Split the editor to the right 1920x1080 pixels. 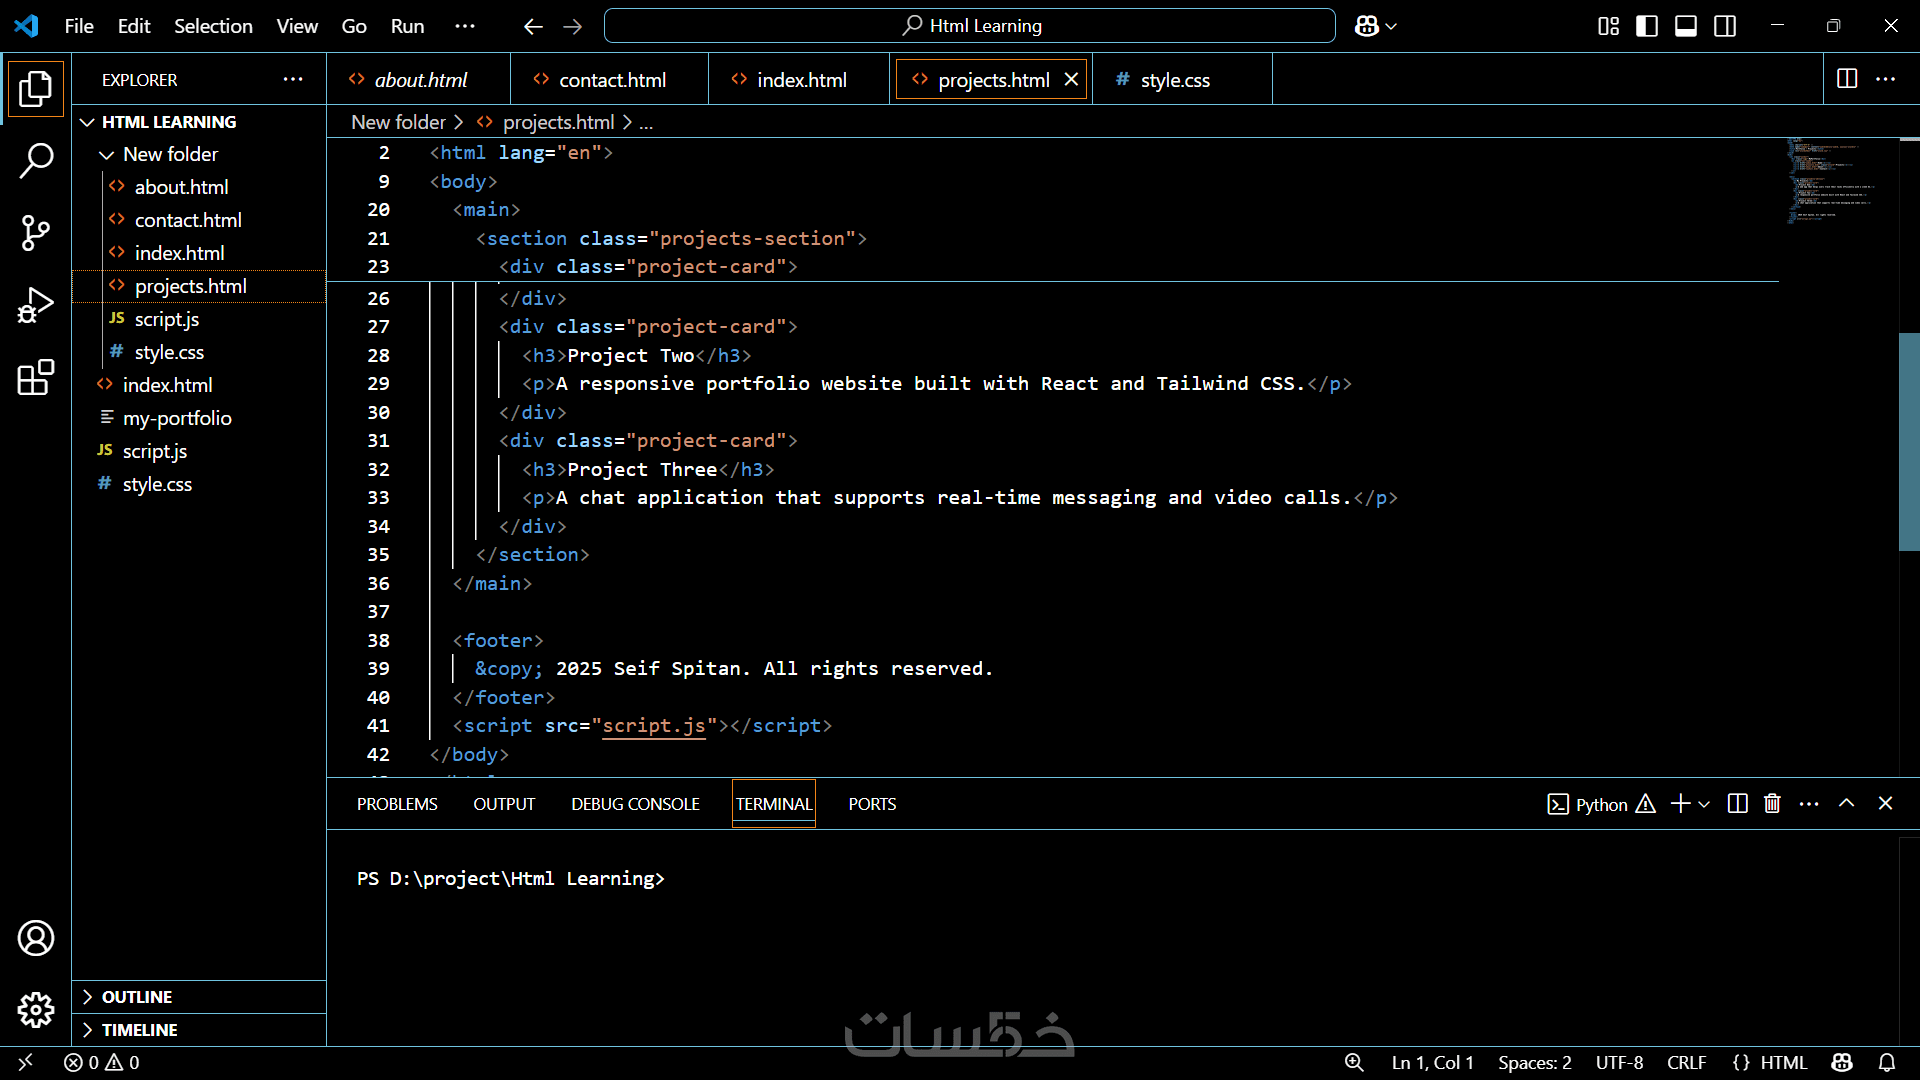click(1847, 79)
